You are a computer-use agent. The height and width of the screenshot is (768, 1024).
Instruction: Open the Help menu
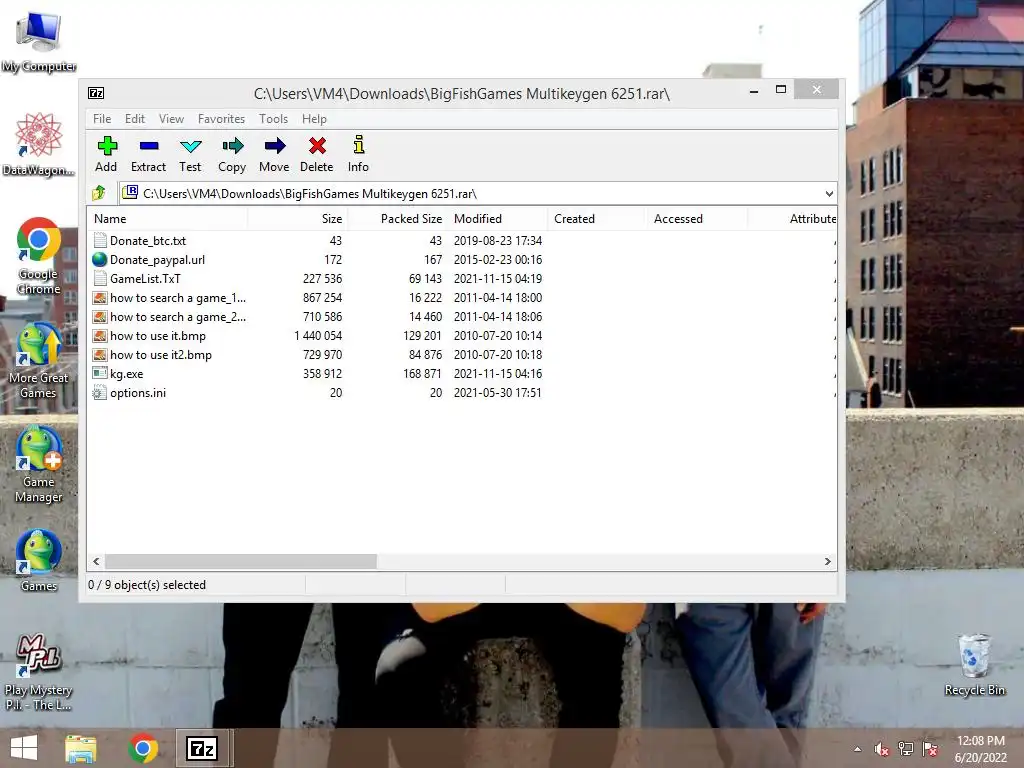(314, 119)
